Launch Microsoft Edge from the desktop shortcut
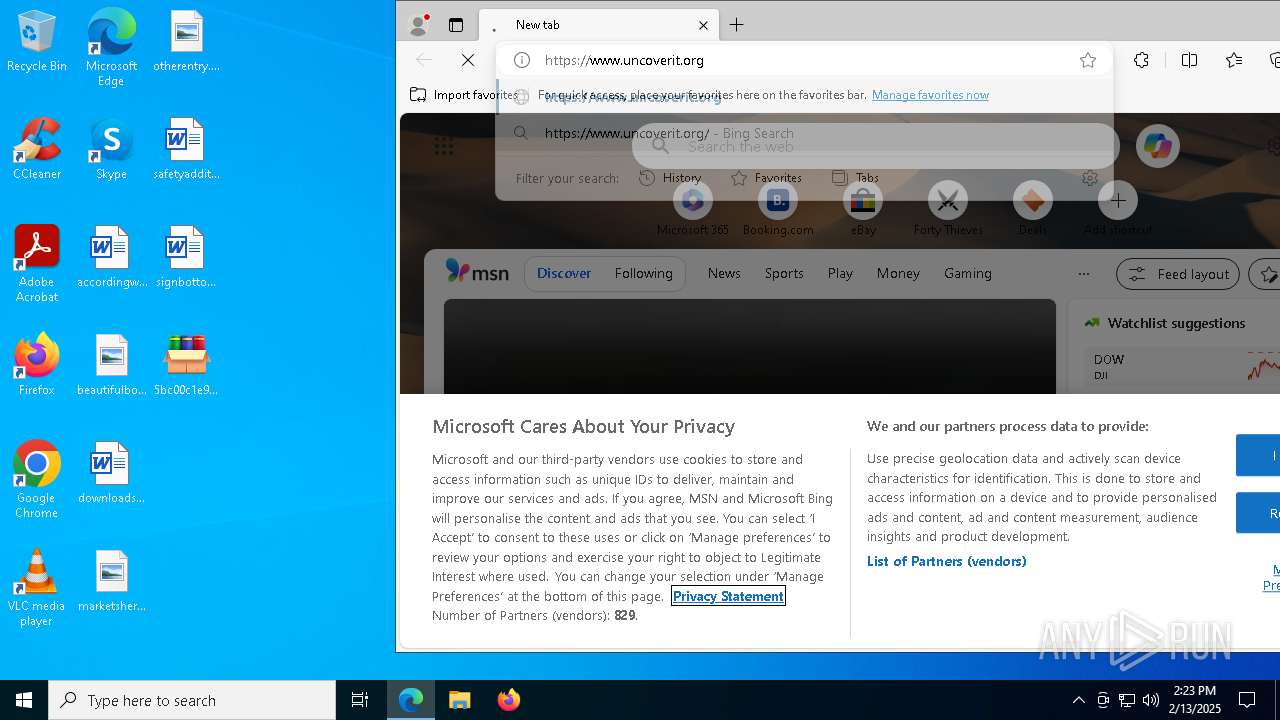 (111, 48)
